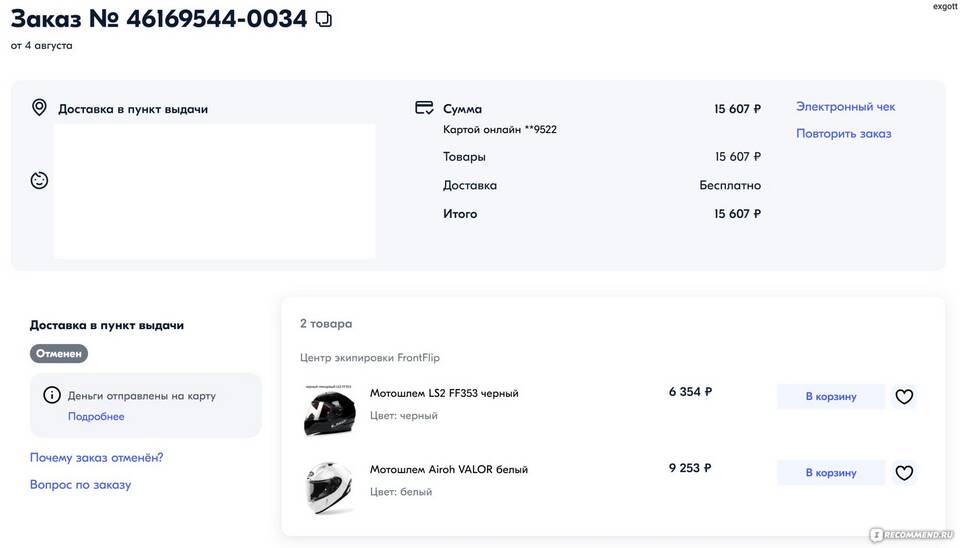Open the Электронный чек link

click(x=845, y=107)
